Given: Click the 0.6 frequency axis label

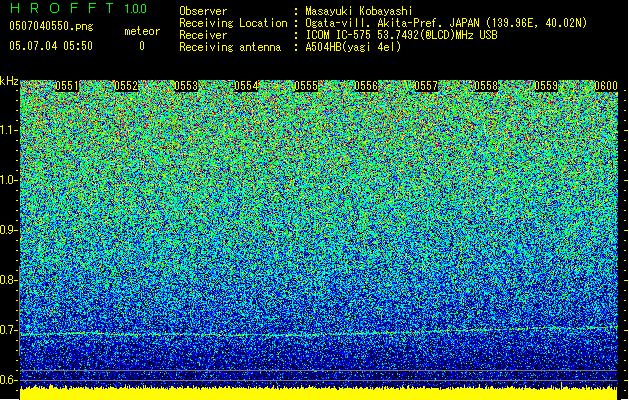Looking at the screenshot, I should point(9,380).
